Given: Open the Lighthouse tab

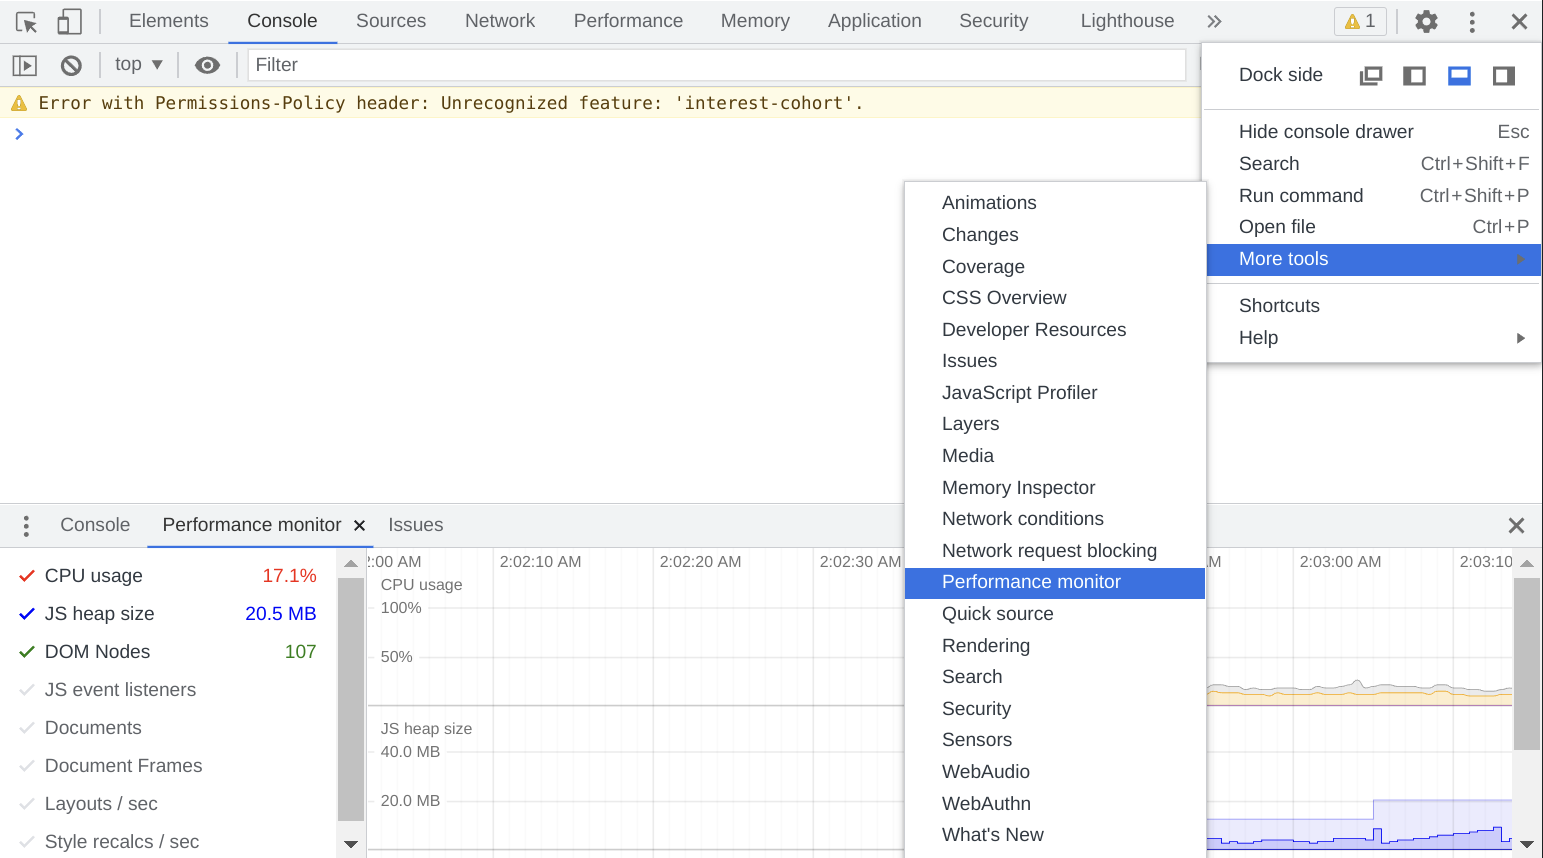Looking at the screenshot, I should pos(1127,21).
